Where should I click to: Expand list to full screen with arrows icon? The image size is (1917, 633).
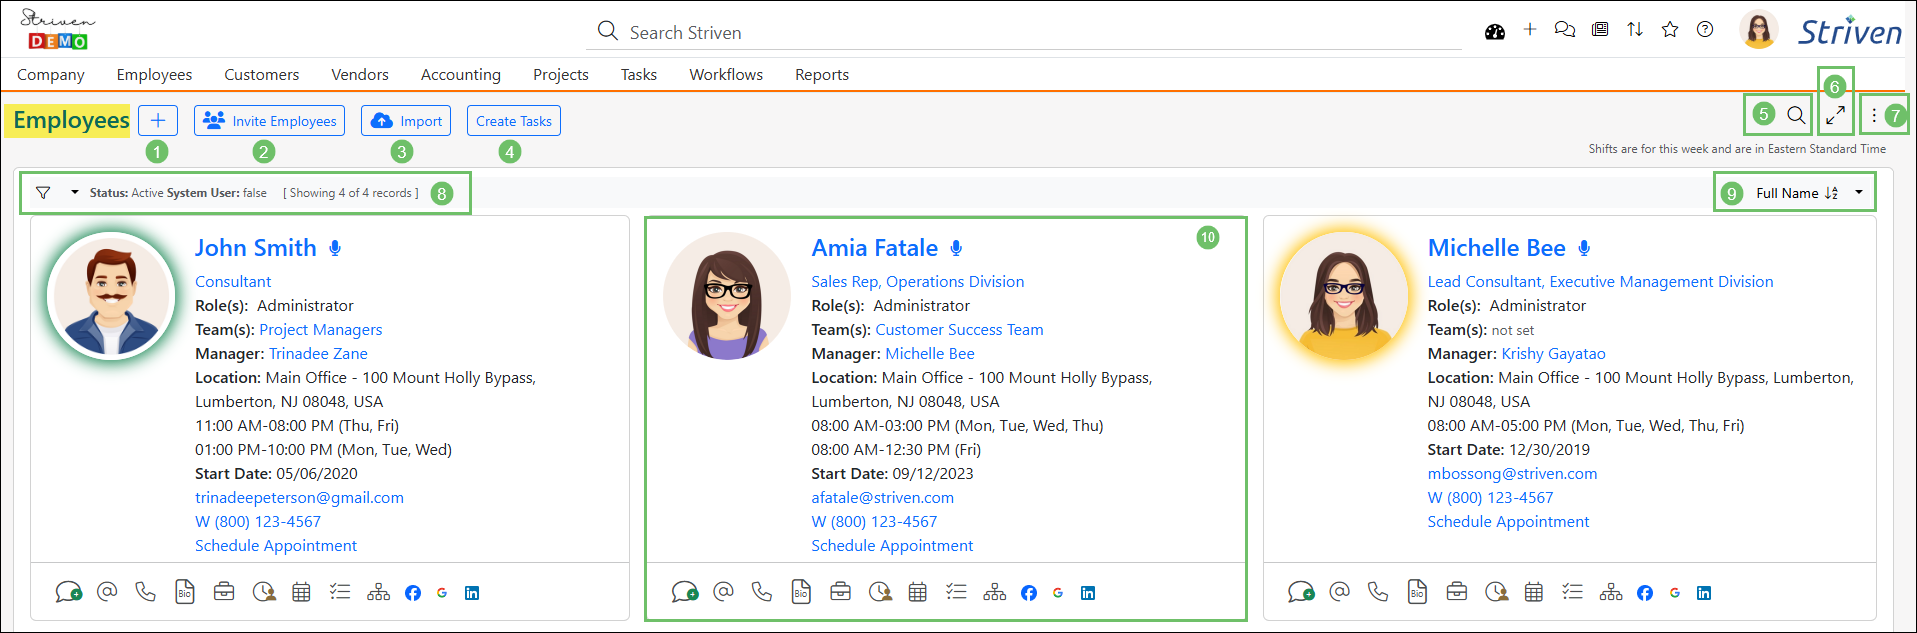1835,116
